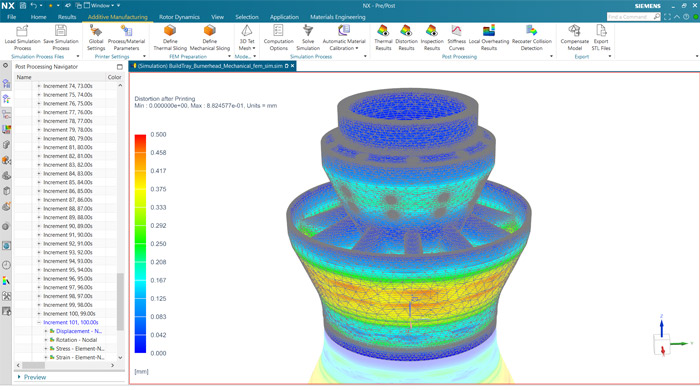Open Global Settings in Printer Settings
Viewport: 700px width, 390px height.
[x=96, y=37]
